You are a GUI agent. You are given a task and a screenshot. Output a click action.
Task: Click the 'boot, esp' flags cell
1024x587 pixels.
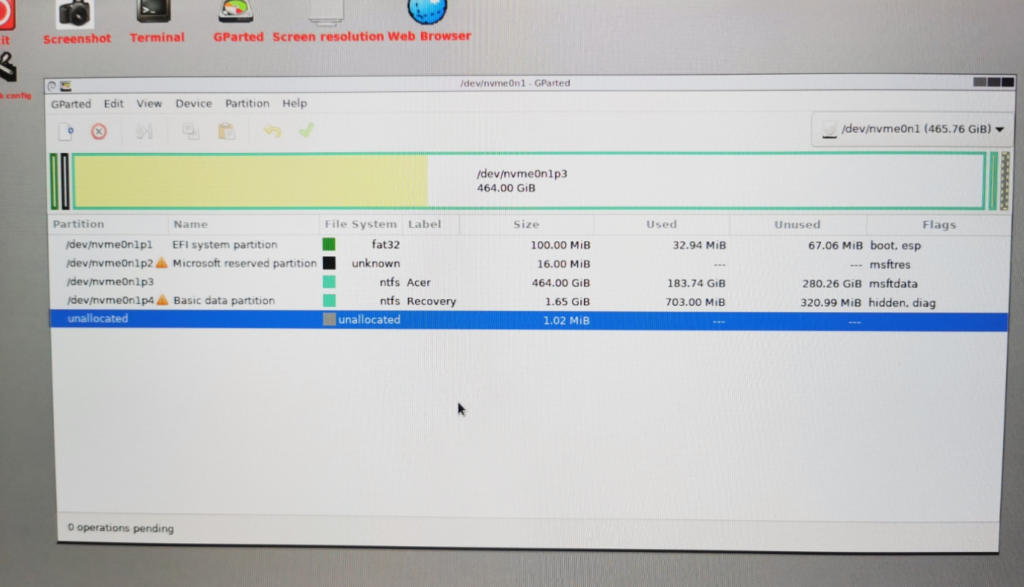895,246
